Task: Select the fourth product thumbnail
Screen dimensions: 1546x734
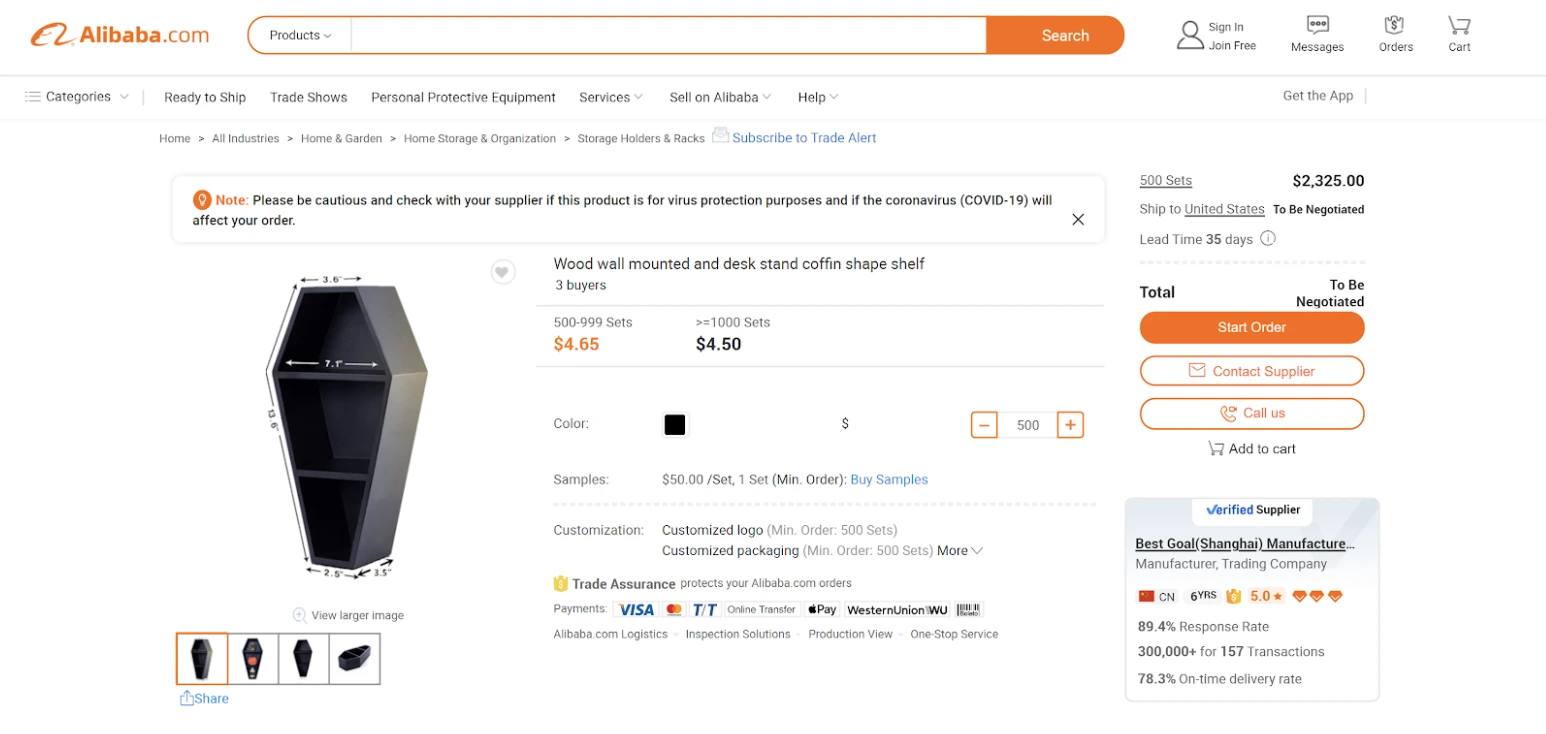Action: [354, 658]
